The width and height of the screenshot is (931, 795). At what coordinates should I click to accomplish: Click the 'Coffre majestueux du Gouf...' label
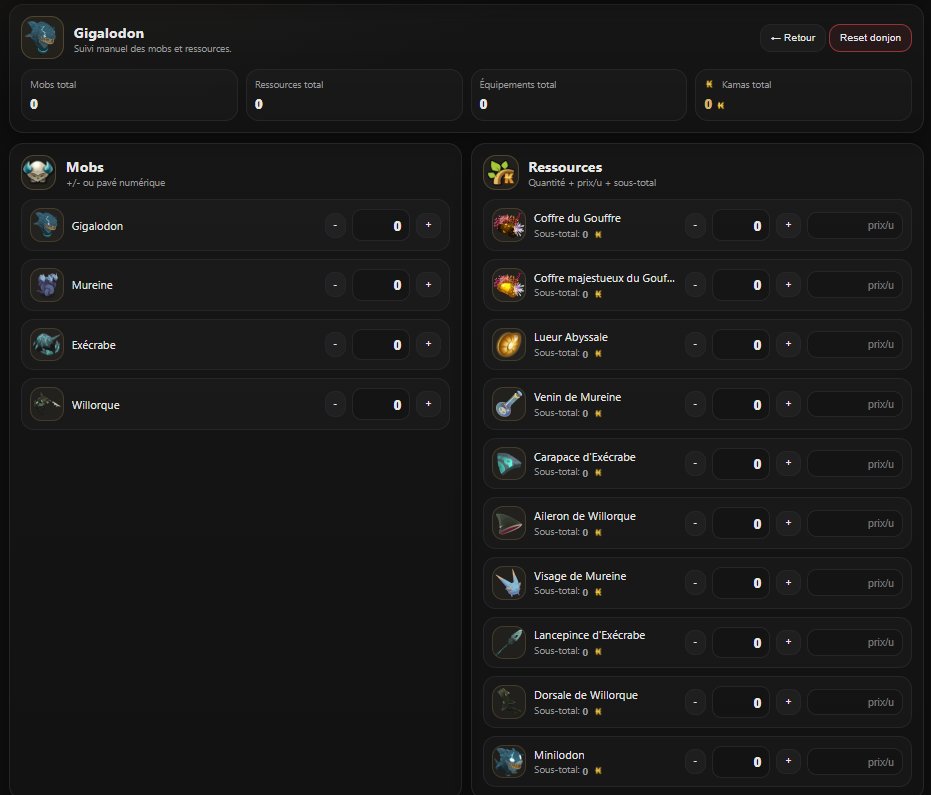604,278
